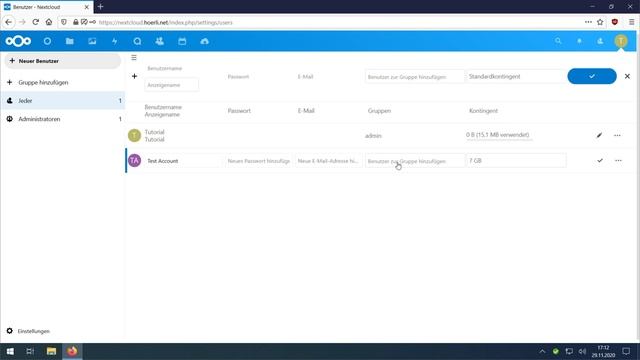Open a new browser tab
The image size is (640, 360).
[x=100, y=7]
